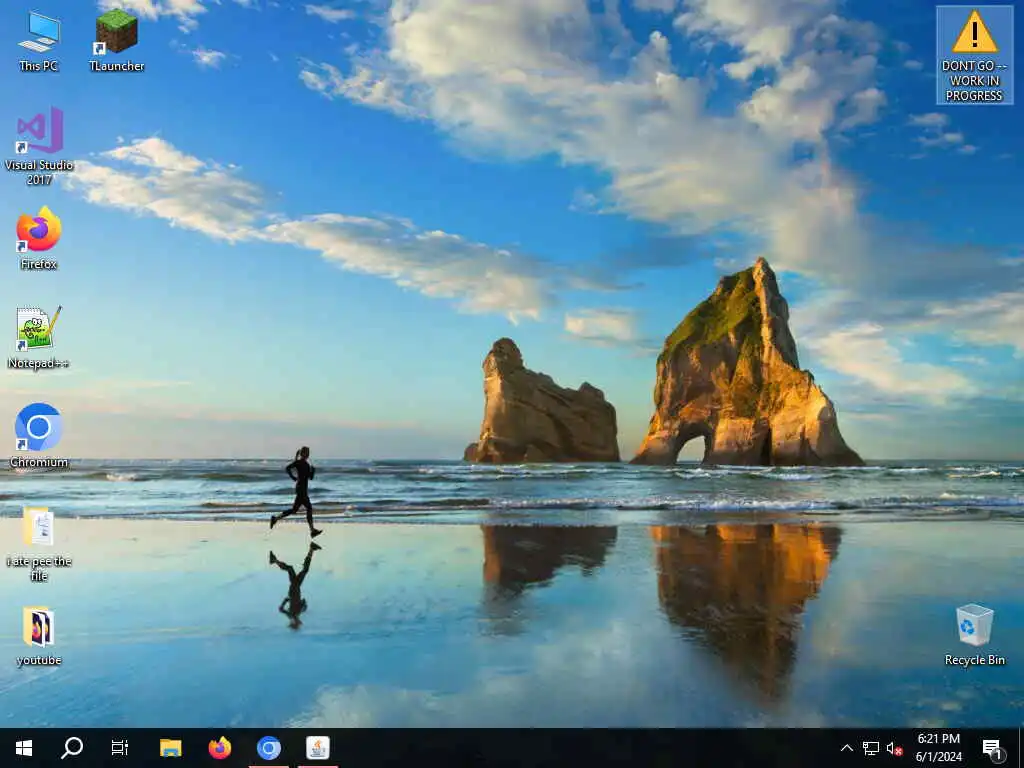Open the Windows Start menu

[x=24, y=748]
